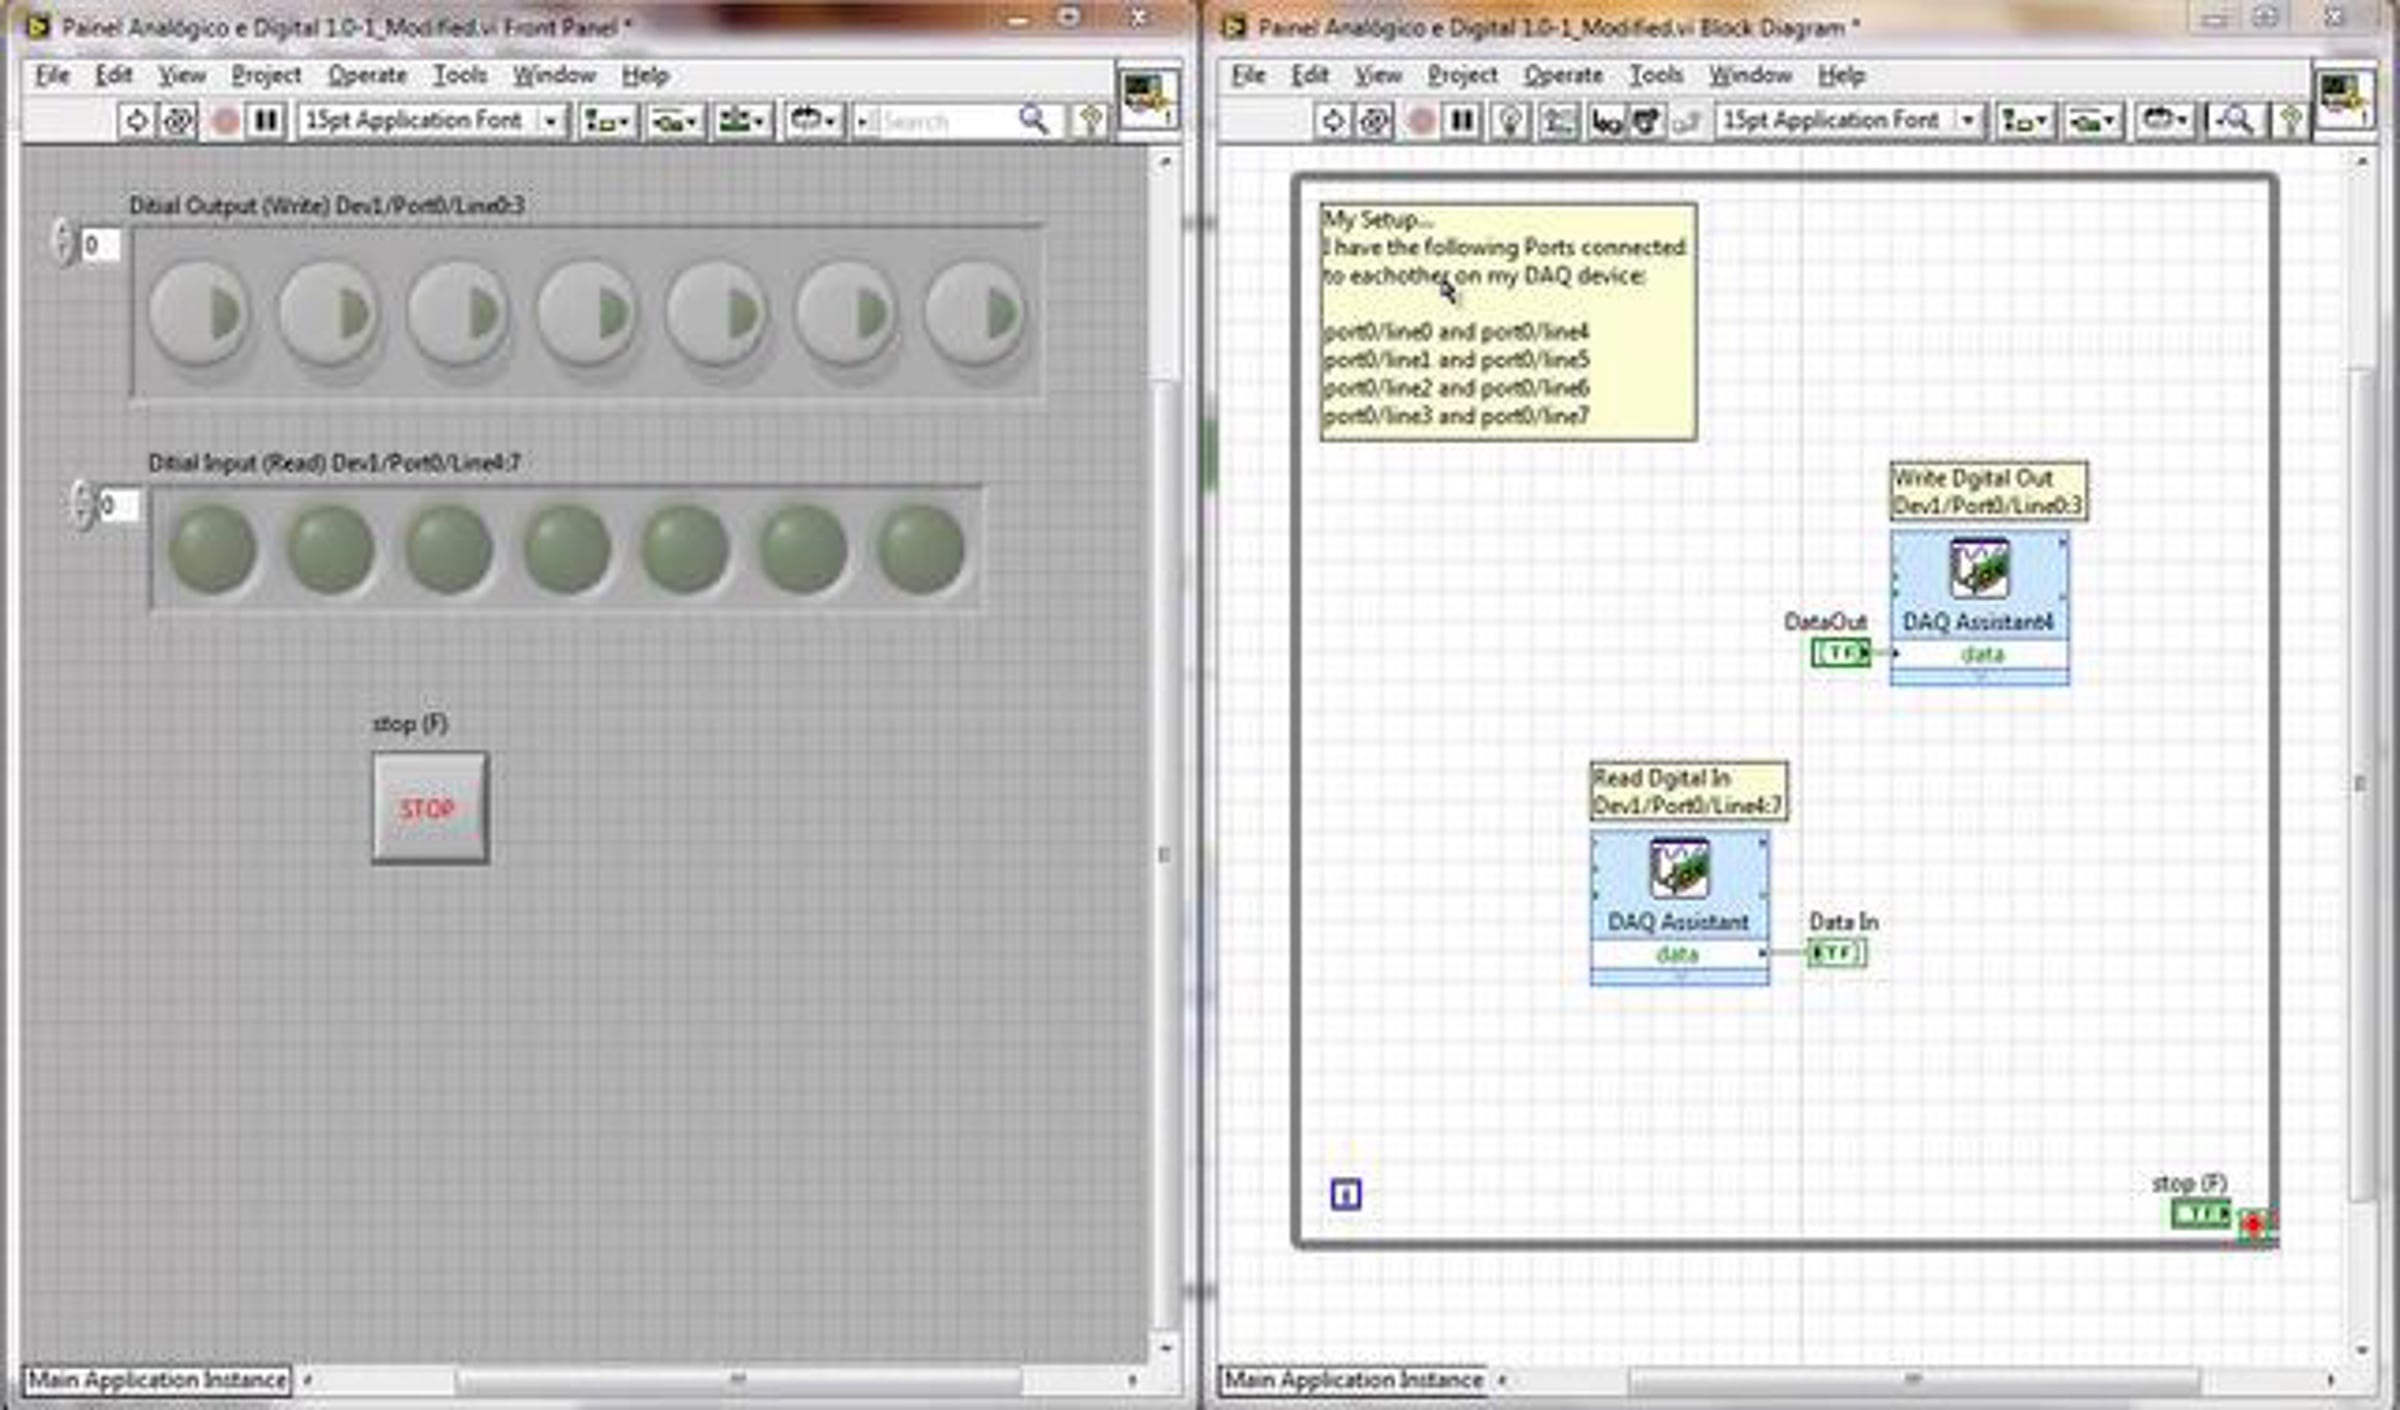Click Step Over debugging icon
The height and width of the screenshot is (1410, 2400).
click(1645, 121)
